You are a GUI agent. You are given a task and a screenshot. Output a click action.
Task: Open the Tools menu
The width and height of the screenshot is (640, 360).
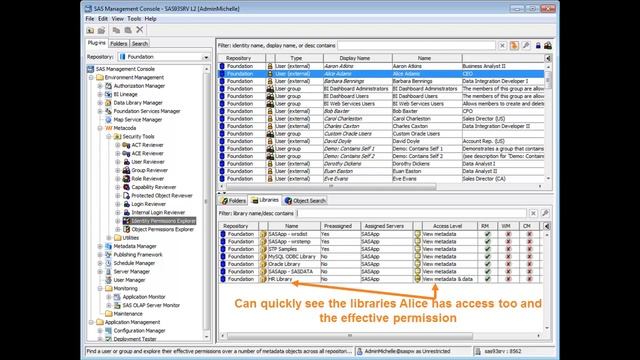(x=134, y=19)
